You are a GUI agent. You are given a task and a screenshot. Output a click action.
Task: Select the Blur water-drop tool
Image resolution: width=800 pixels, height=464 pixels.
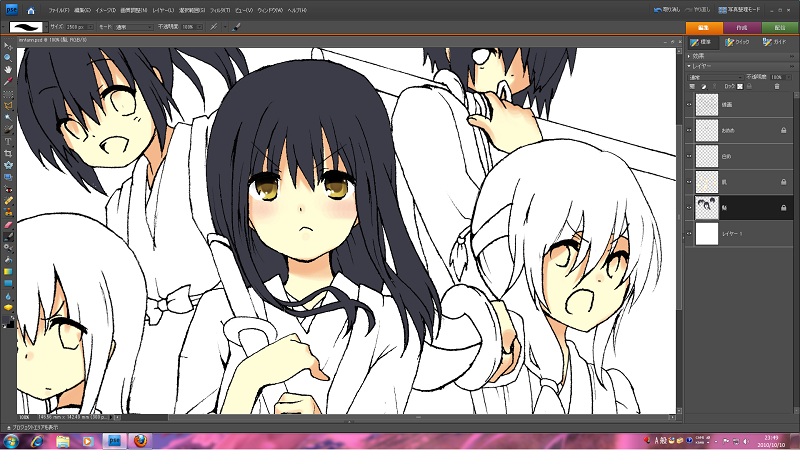(8, 296)
